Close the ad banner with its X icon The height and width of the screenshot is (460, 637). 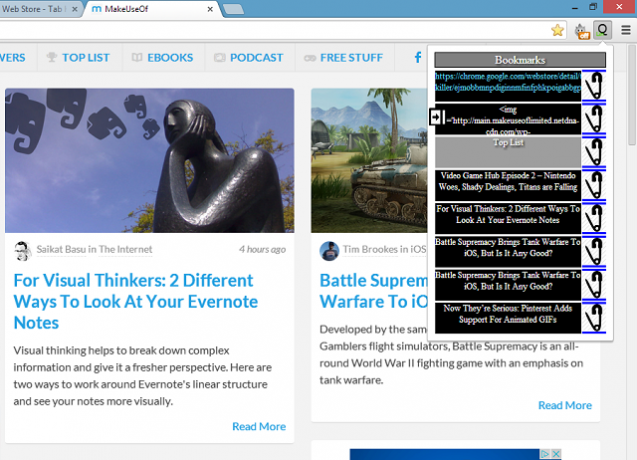coord(556,453)
